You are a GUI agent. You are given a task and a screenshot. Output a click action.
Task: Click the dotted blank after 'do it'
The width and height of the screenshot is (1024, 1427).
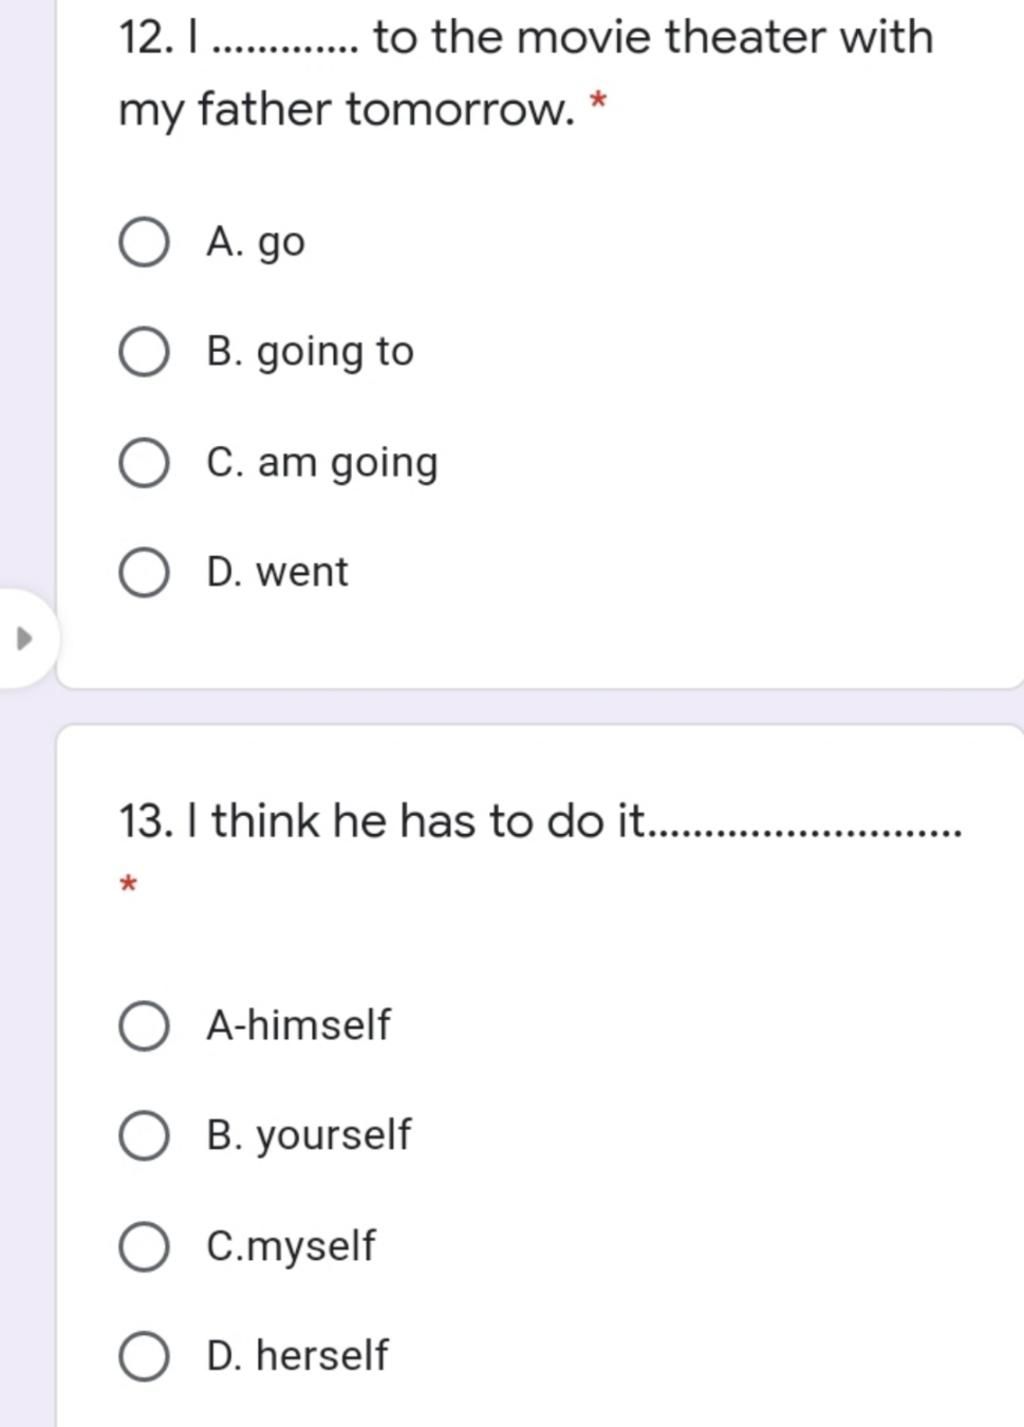(806, 832)
